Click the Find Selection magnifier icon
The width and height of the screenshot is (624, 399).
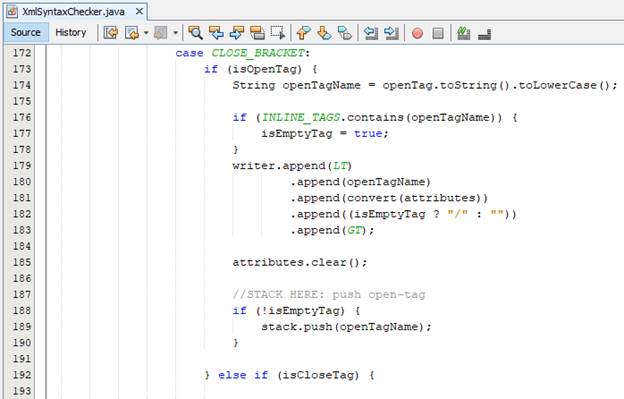click(x=195, y=33)
